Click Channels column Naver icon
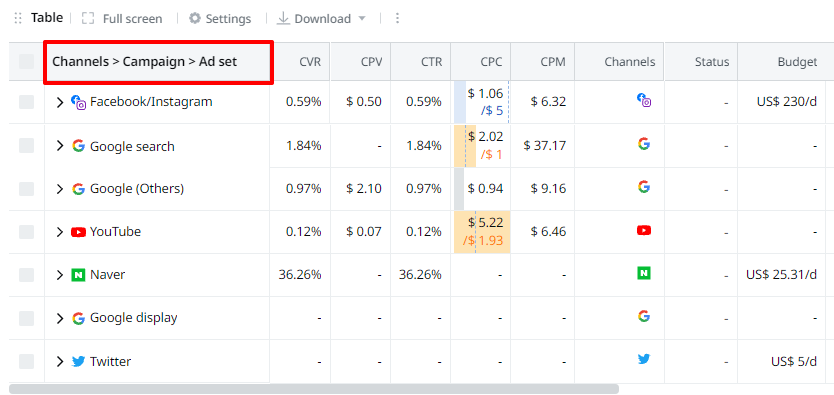The height and width of the screenshot is (395, 834). (x=644, y=273)
